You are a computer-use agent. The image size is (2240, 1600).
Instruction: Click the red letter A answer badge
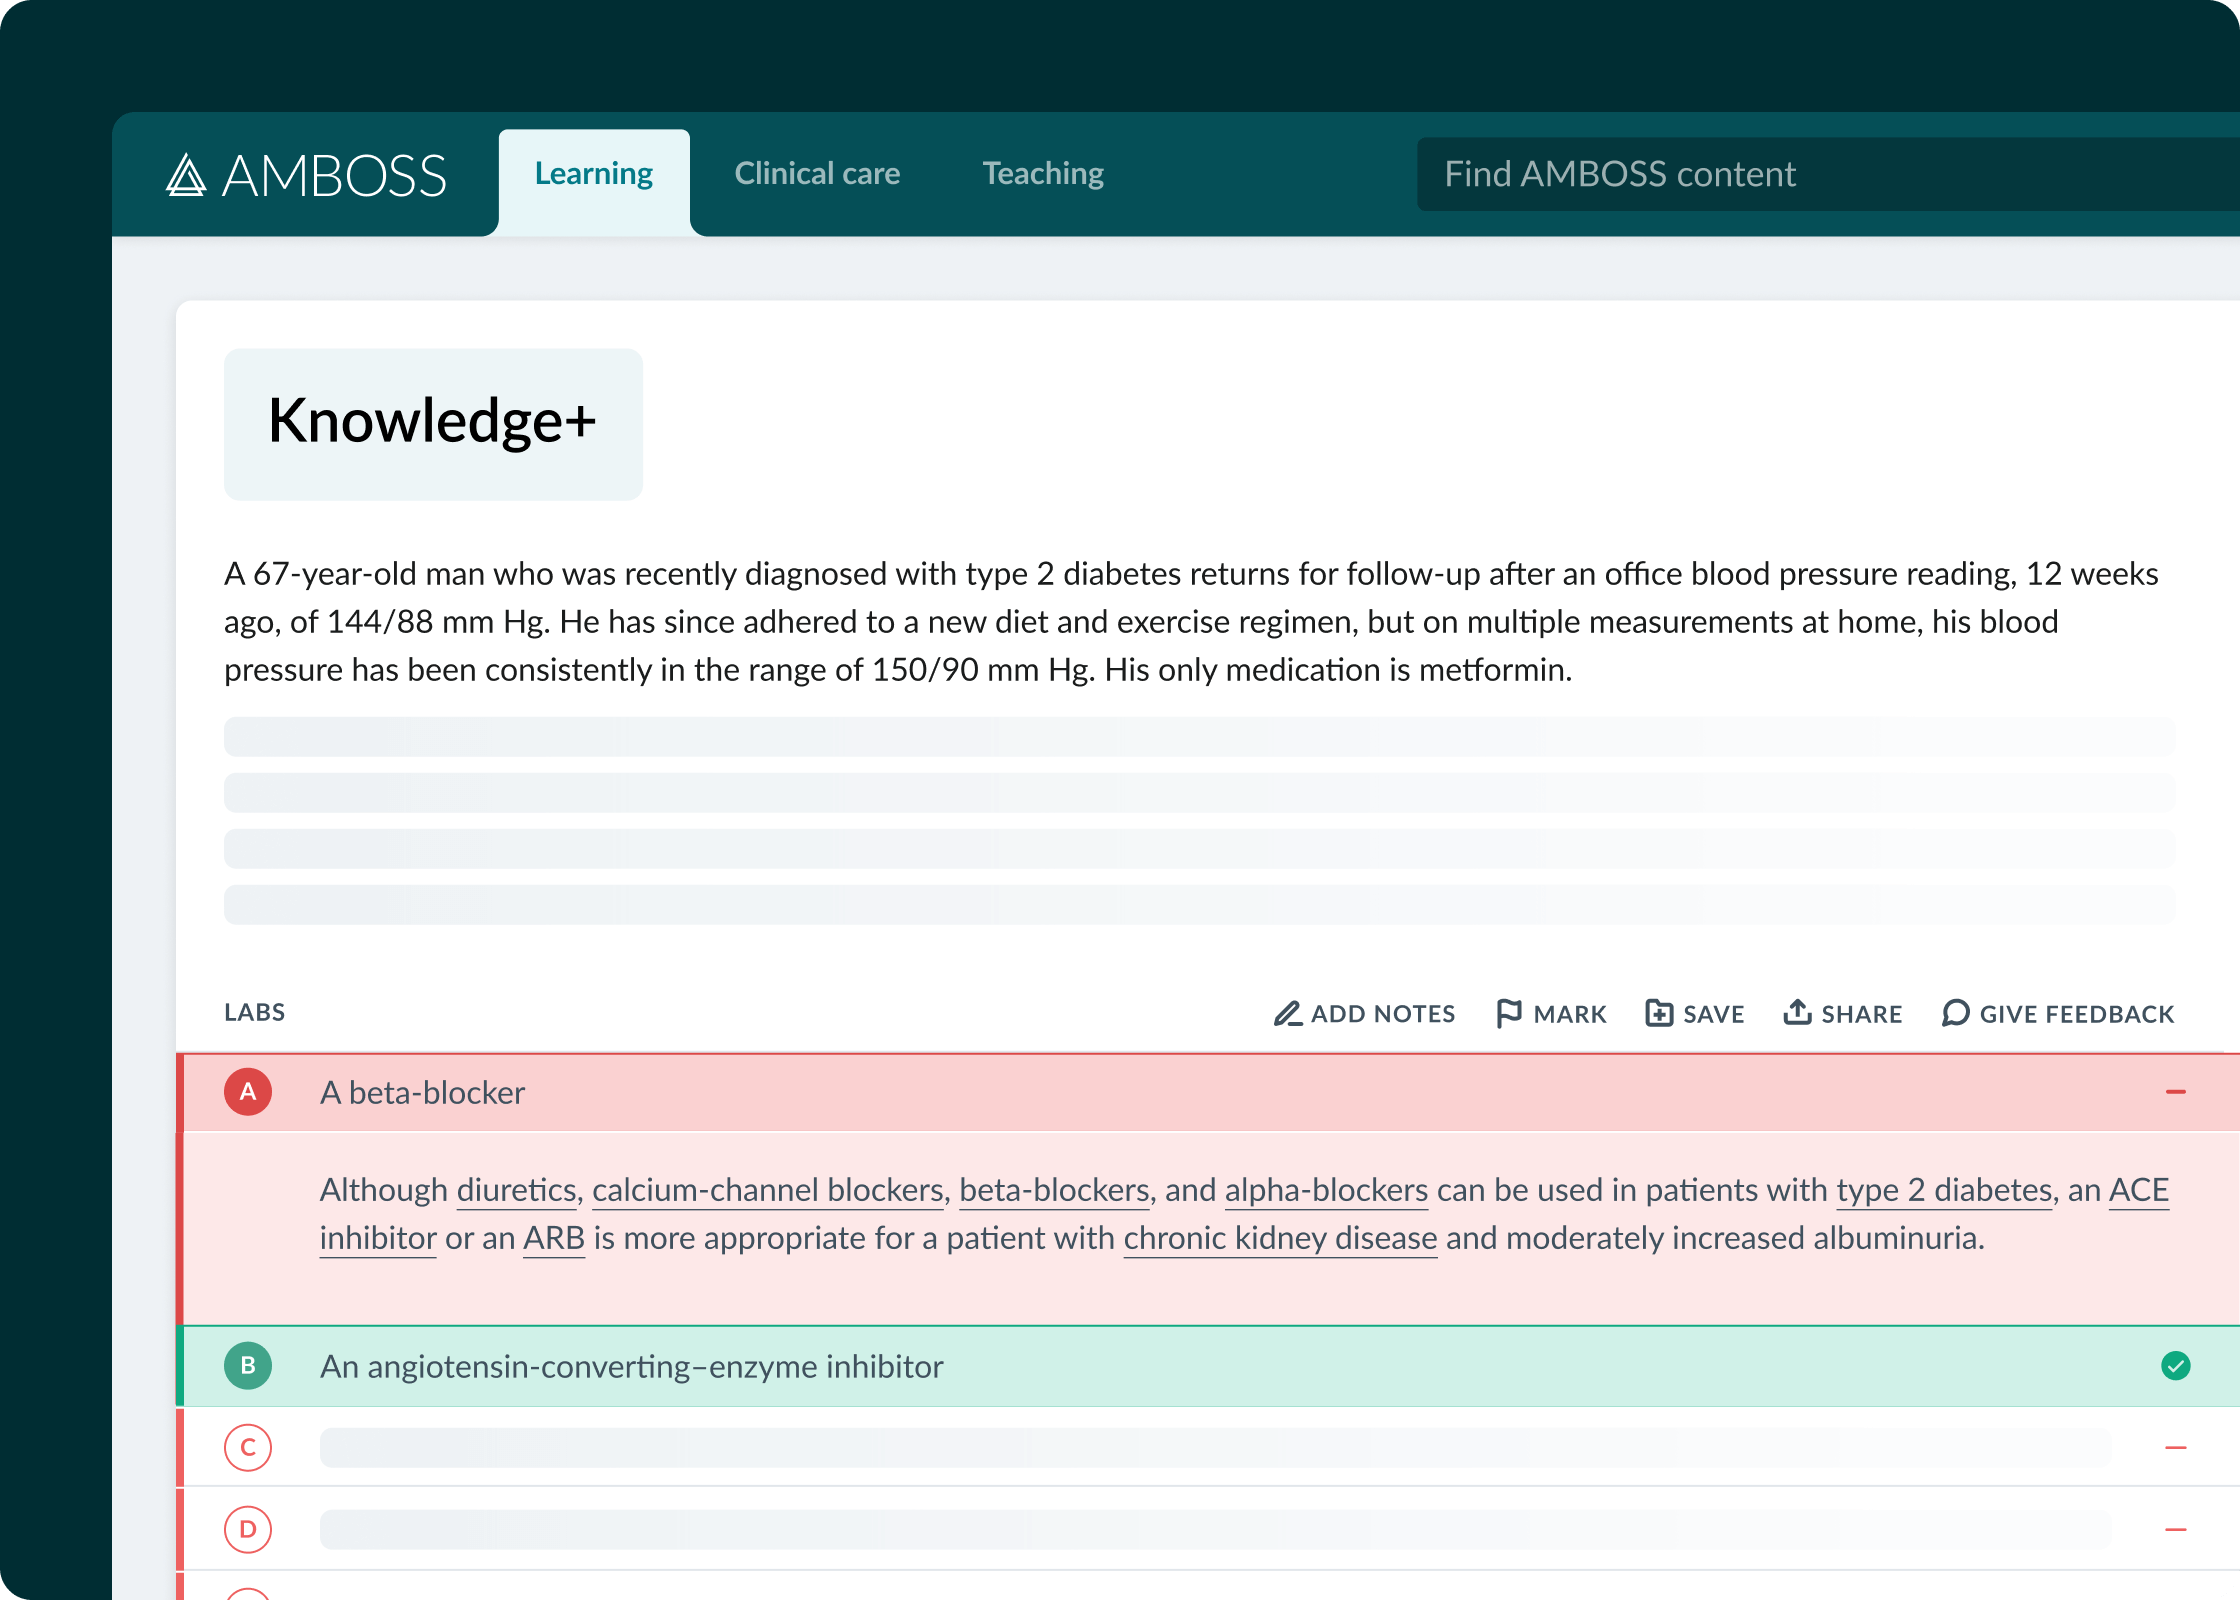point(248,1092)
